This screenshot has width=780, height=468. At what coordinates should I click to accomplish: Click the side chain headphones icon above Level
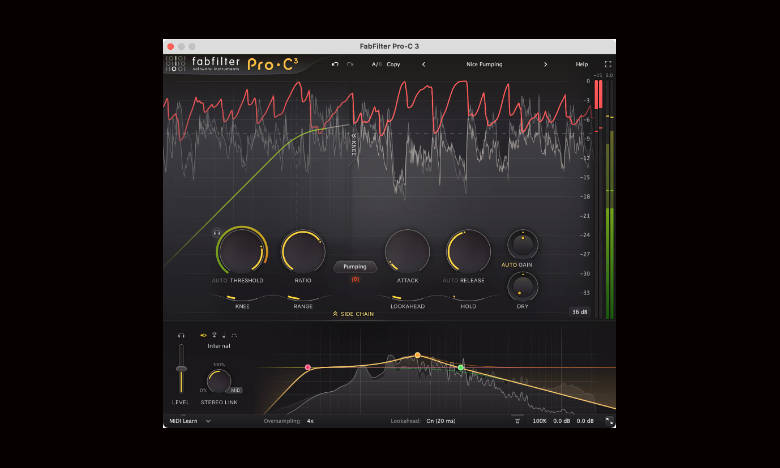click(x=181, y=335)
